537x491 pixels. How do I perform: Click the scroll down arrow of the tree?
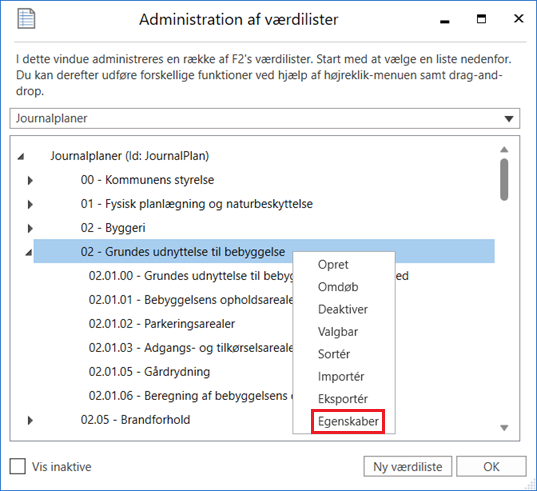coord(504,428)
